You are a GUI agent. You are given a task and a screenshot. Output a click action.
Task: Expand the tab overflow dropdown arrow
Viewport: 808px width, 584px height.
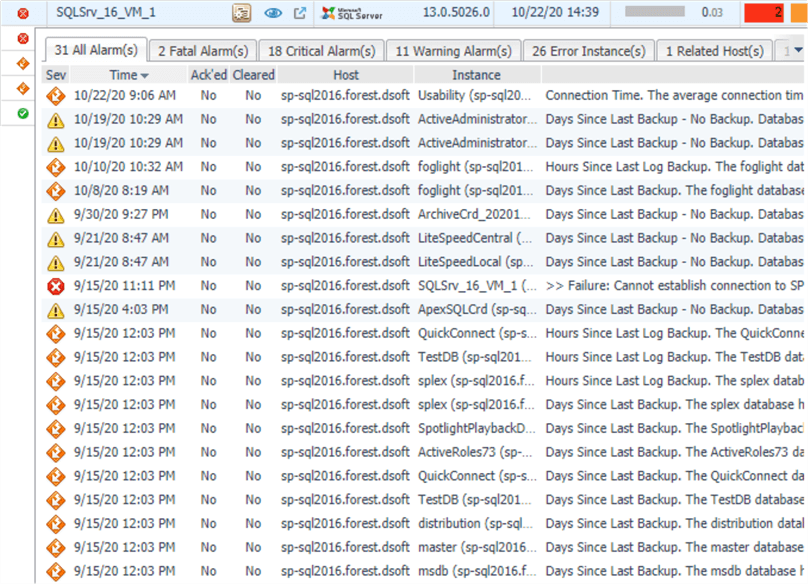point(798,51)
